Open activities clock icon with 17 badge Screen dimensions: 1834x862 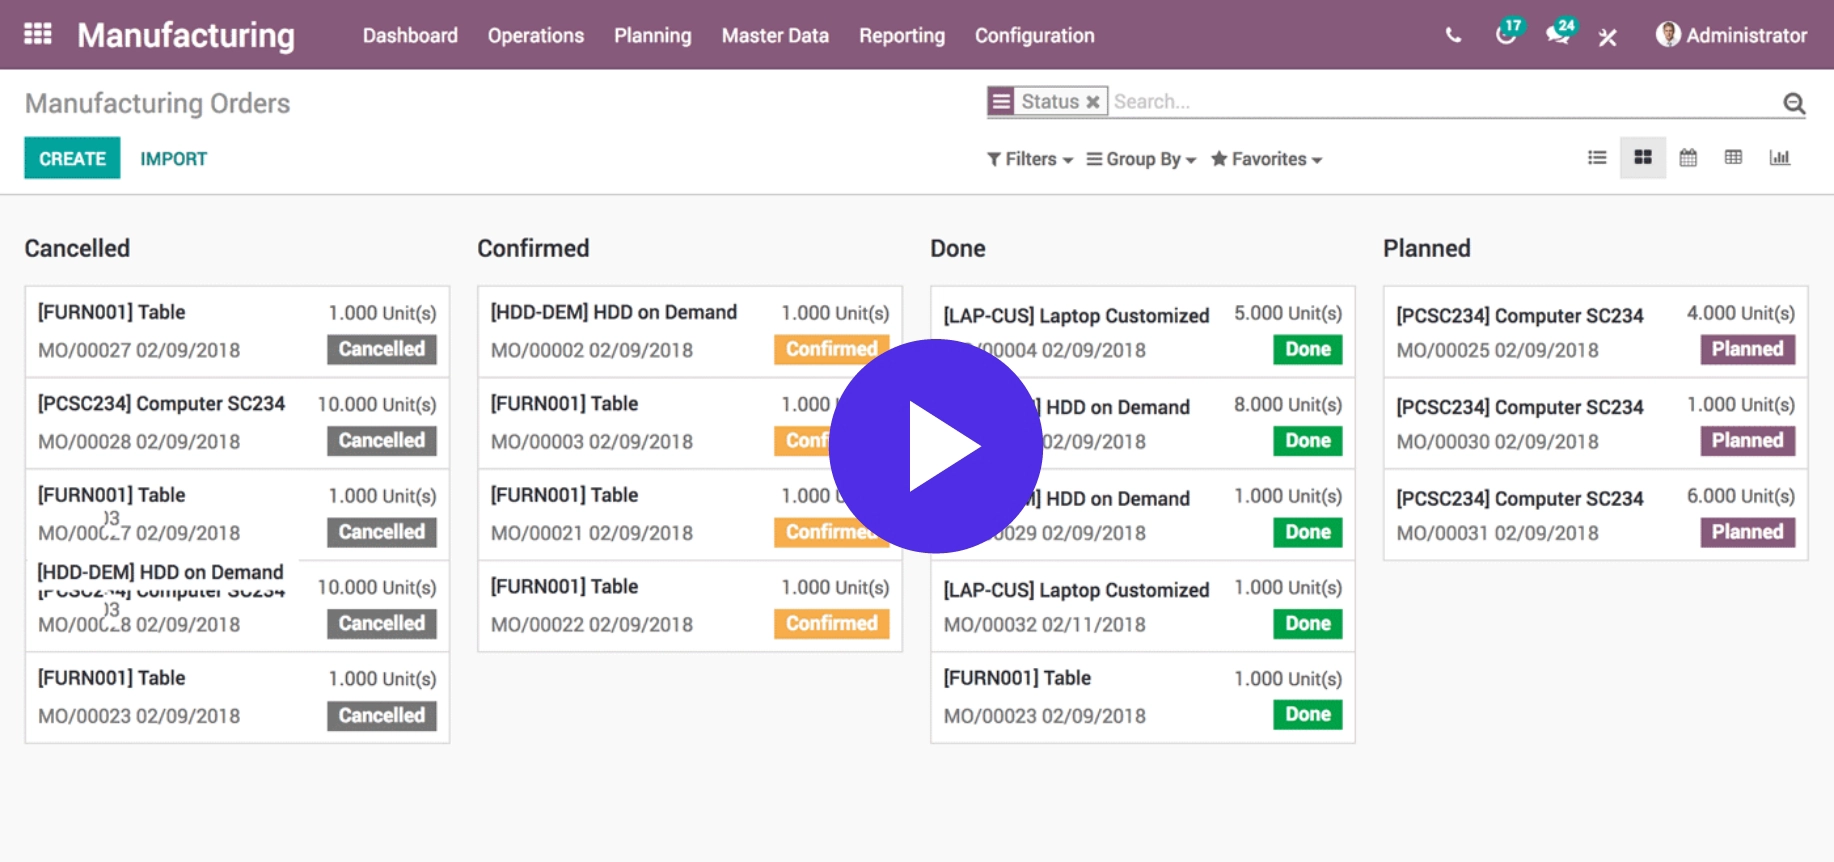tap(1506, 35)
